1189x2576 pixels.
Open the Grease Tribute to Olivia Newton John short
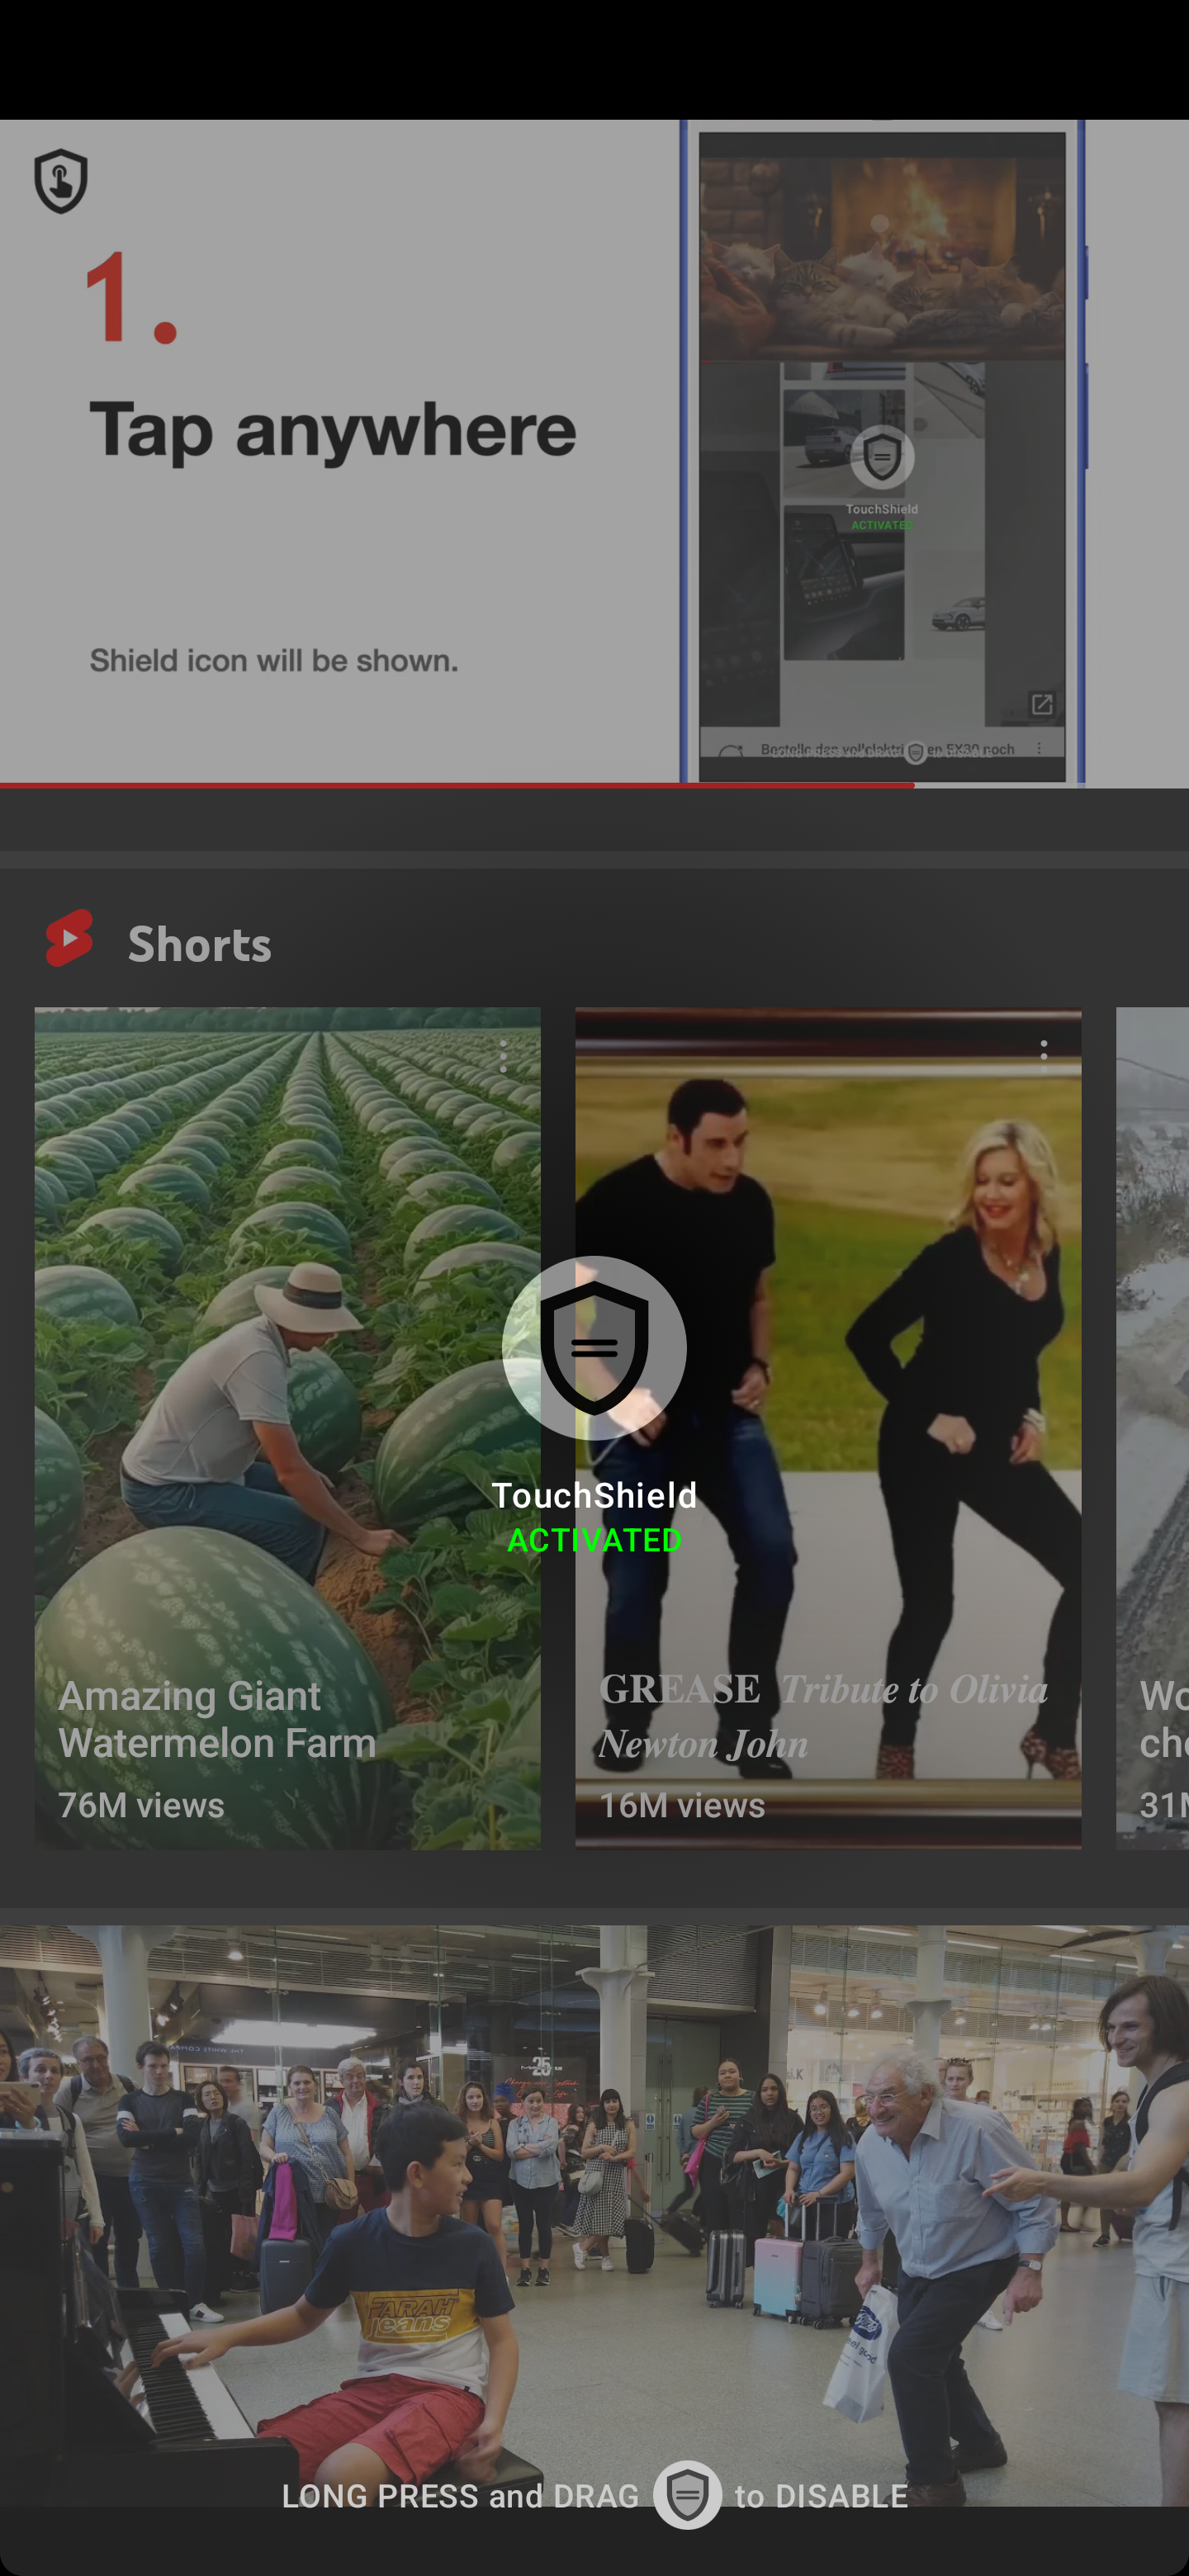tap(828, 1427)
